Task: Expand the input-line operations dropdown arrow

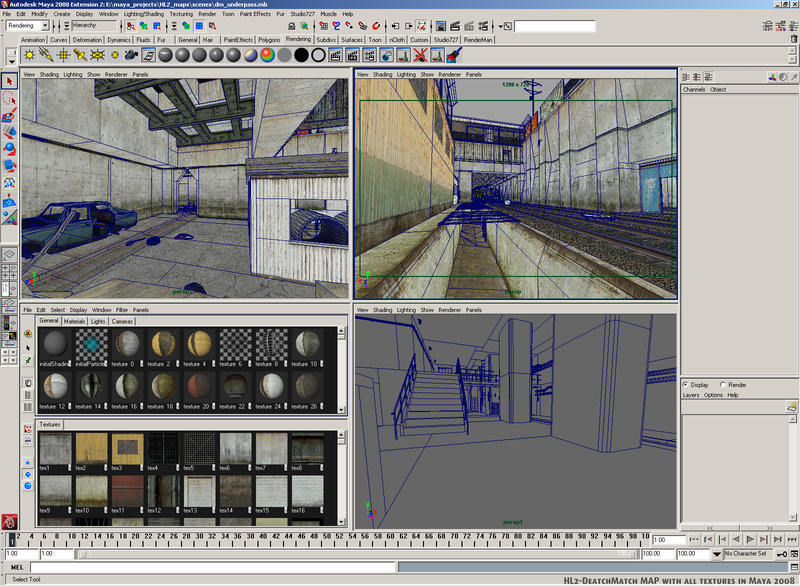Action: pyautogui.click(x=501, y=26)
